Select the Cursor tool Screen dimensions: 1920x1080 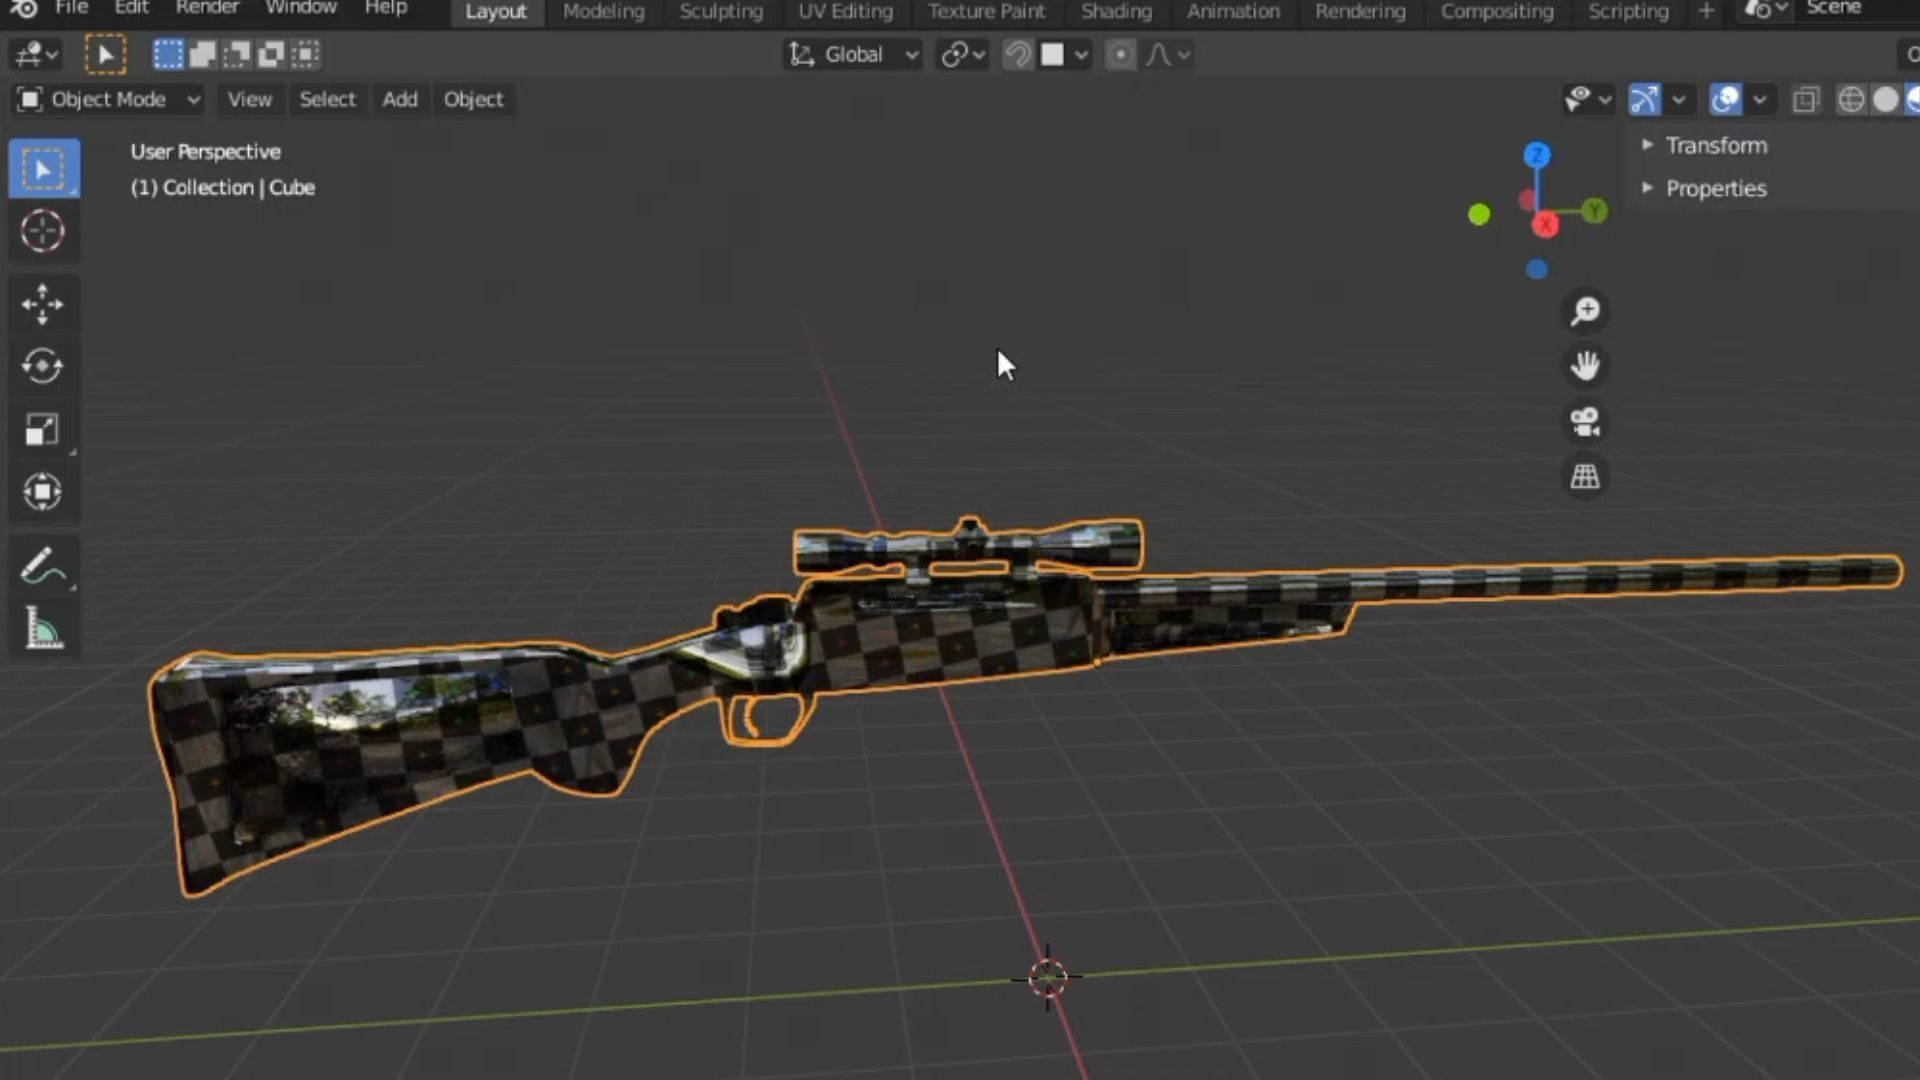[x=42, y=231]
